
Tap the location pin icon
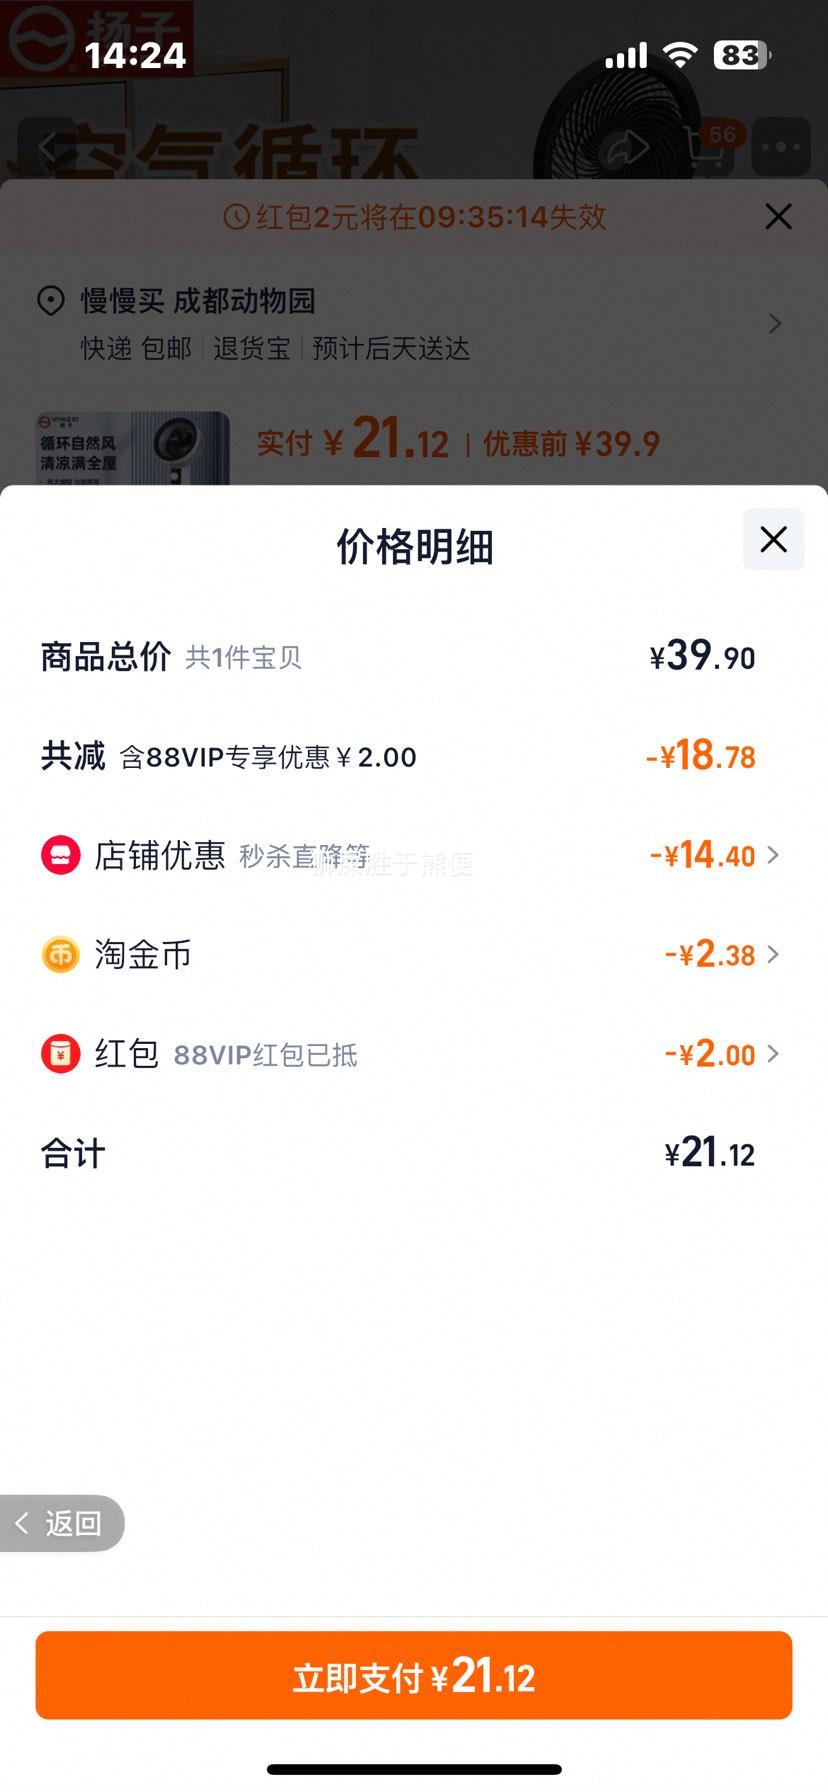(x=51, y=301)
